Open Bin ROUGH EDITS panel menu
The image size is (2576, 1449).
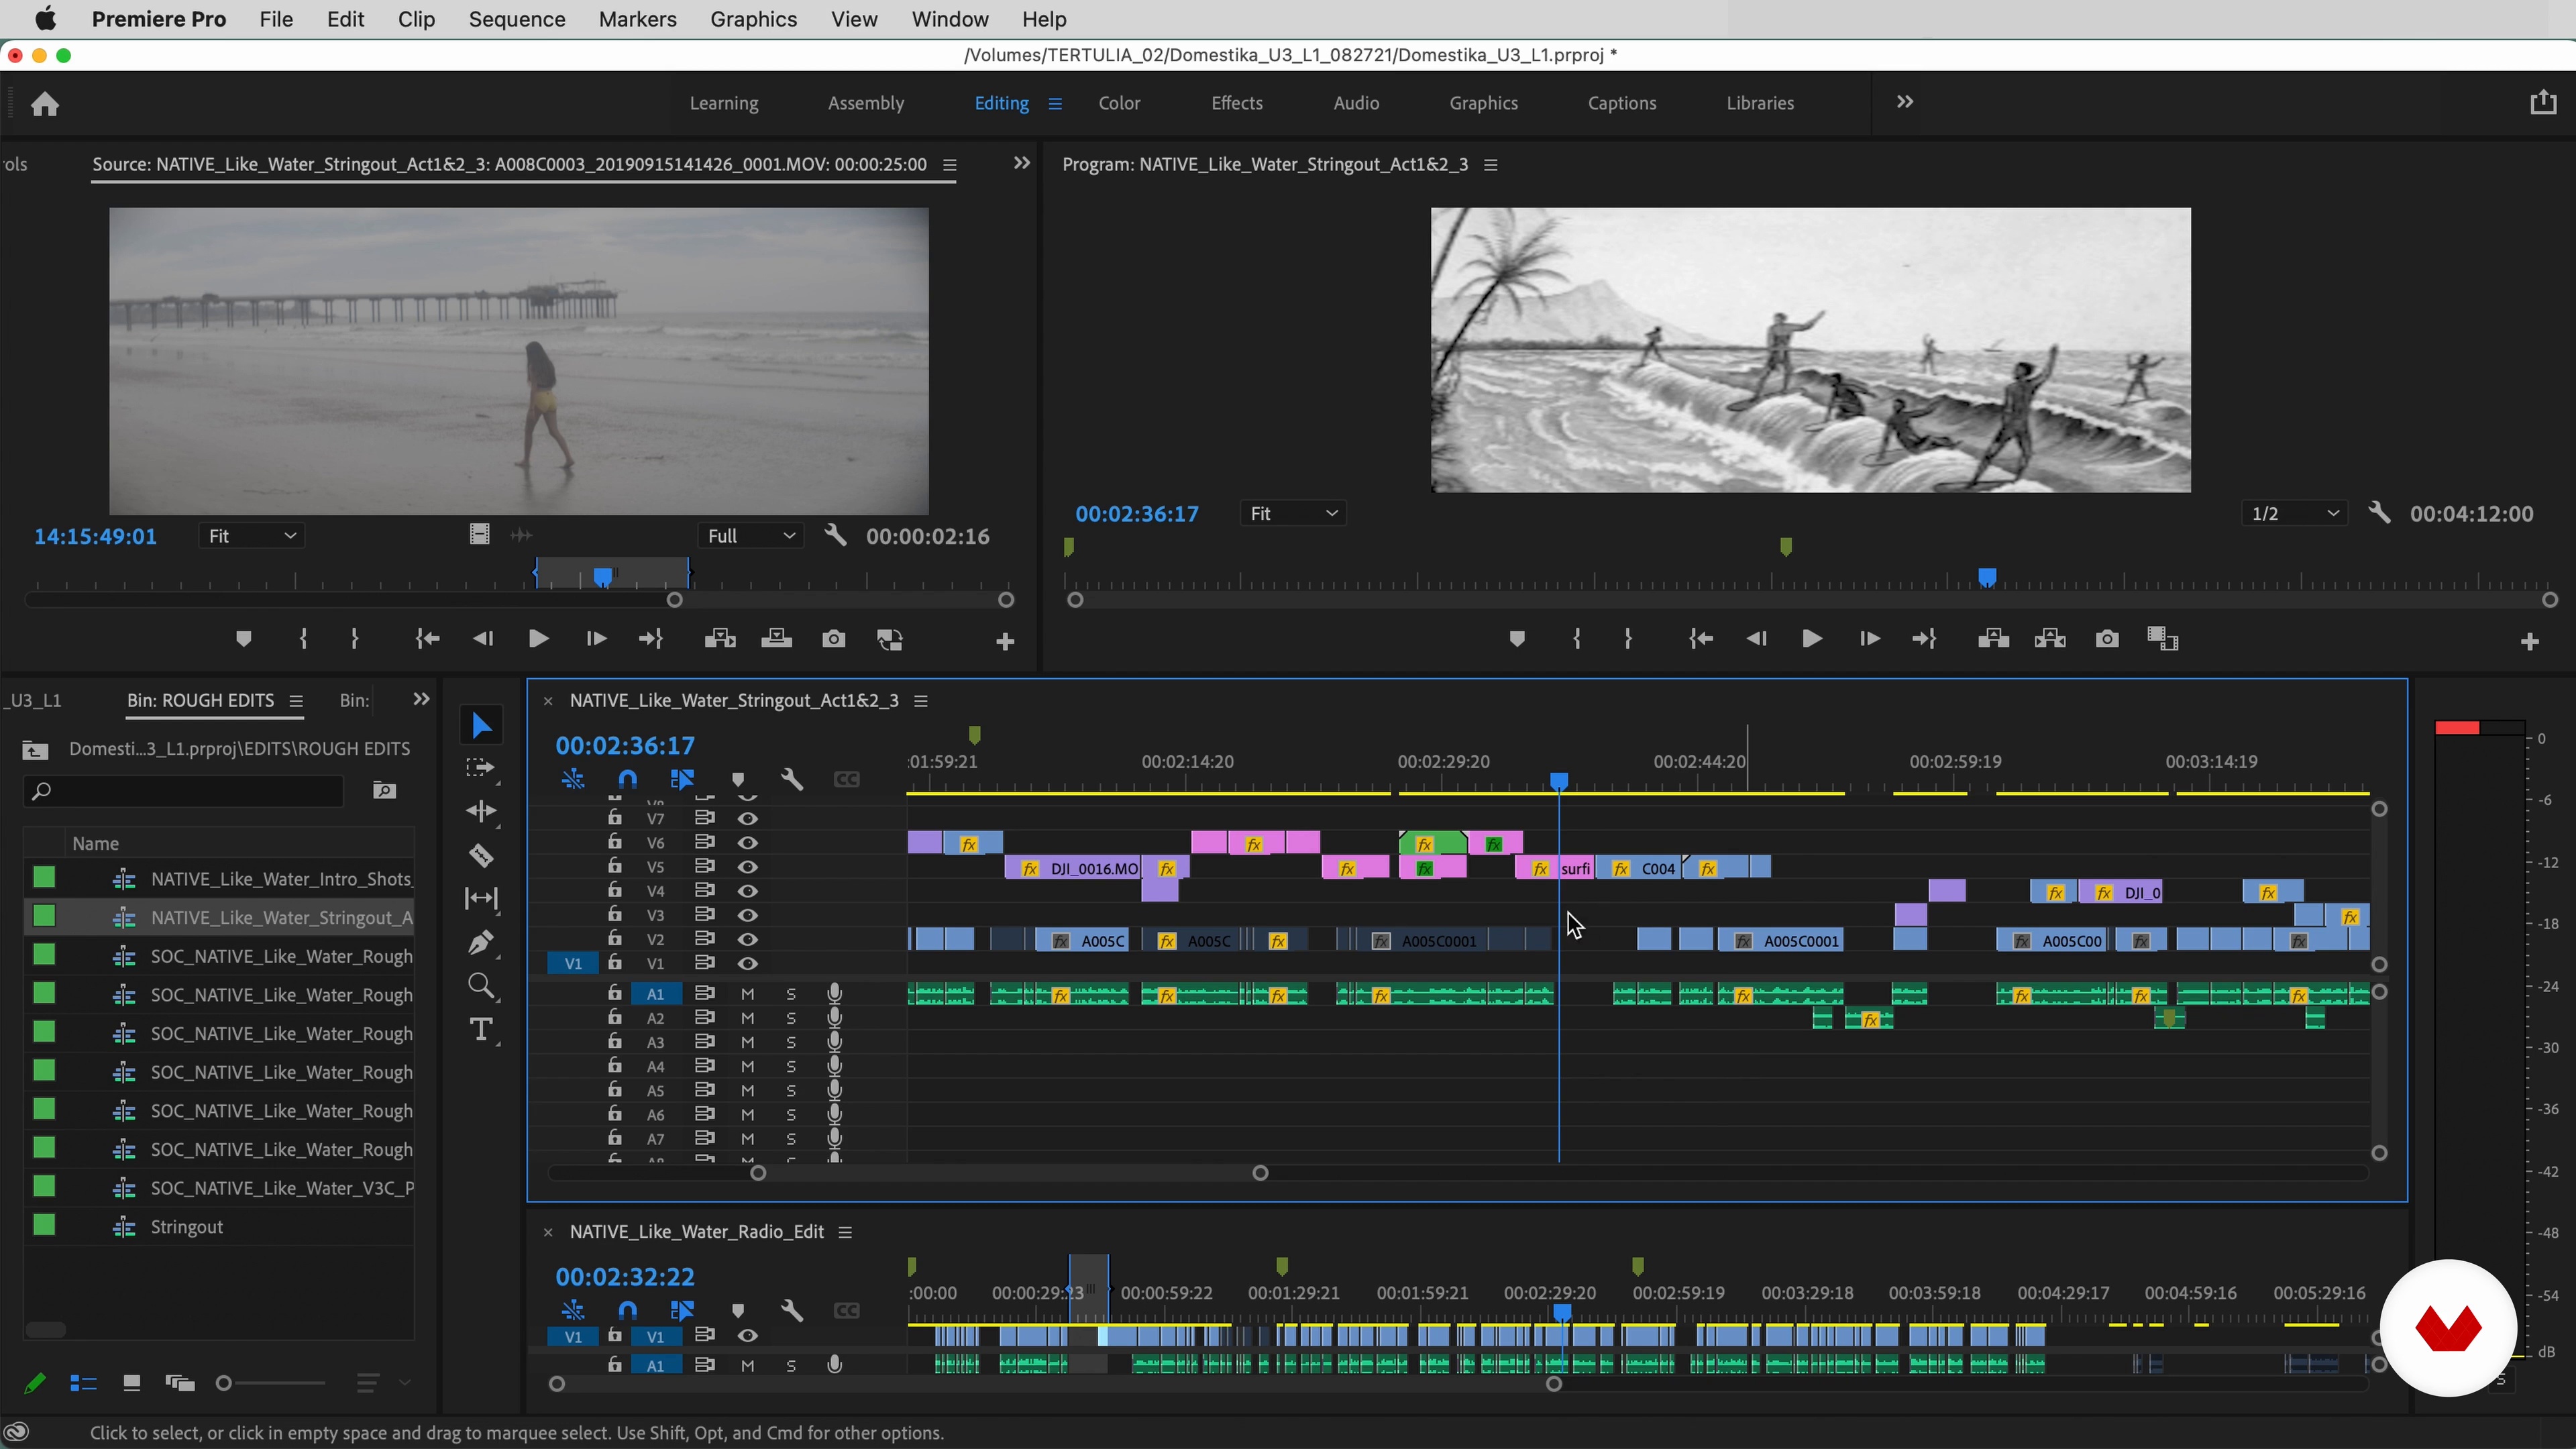(x=296, y=701)
